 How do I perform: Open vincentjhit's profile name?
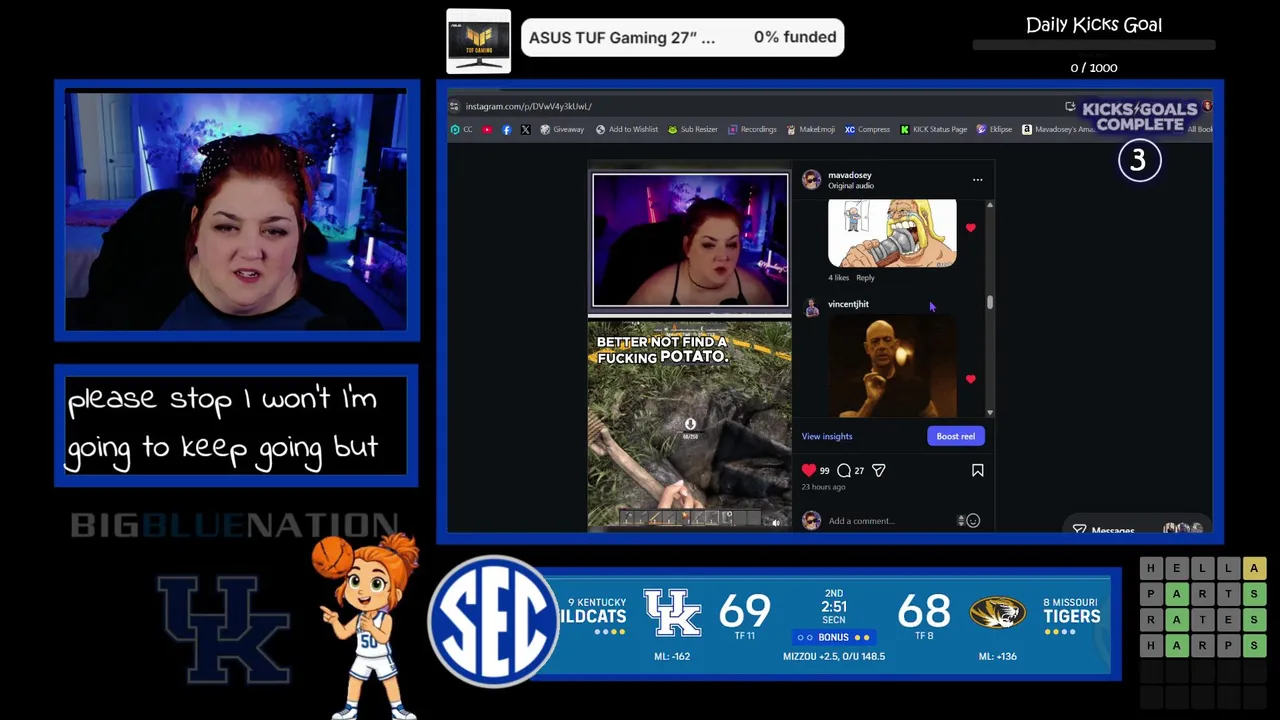coord(848,304)
